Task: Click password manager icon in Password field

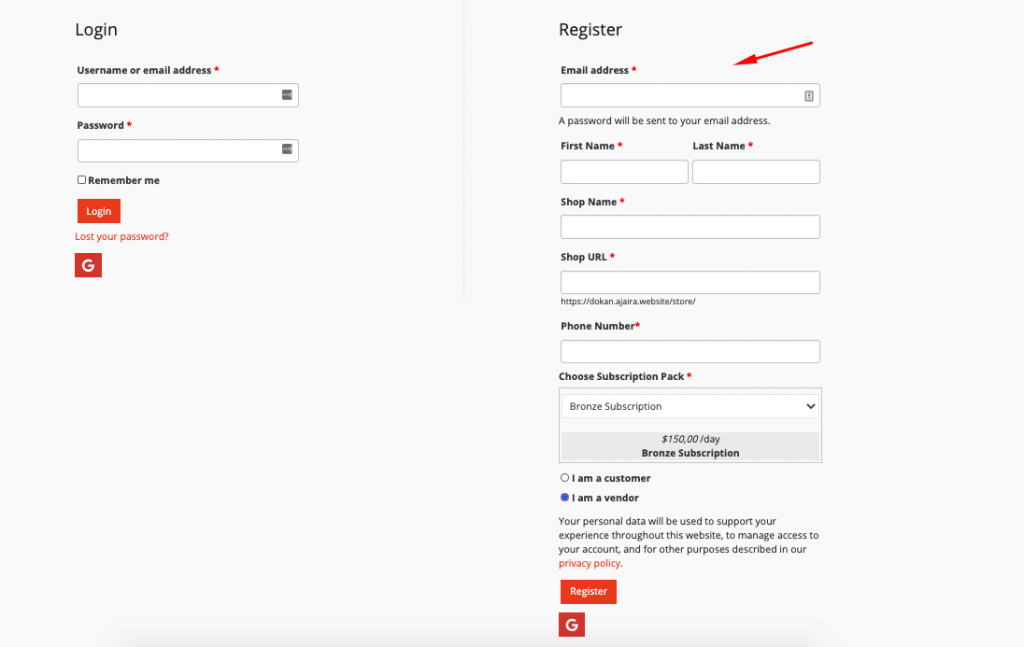Action: [x=287, y=149]
